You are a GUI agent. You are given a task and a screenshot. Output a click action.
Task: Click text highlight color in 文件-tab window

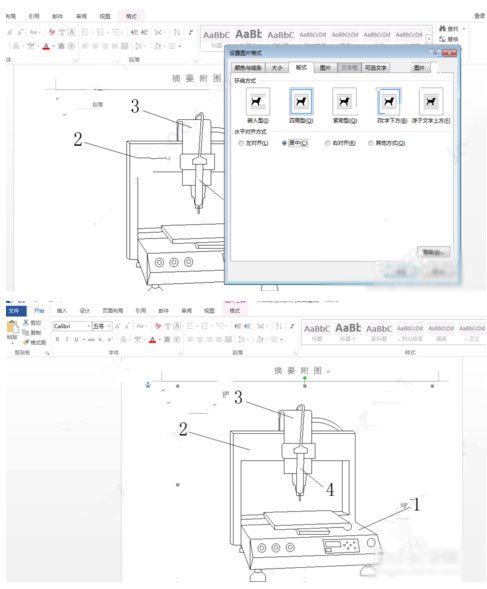pyautogui.click(x=138, y=340)
